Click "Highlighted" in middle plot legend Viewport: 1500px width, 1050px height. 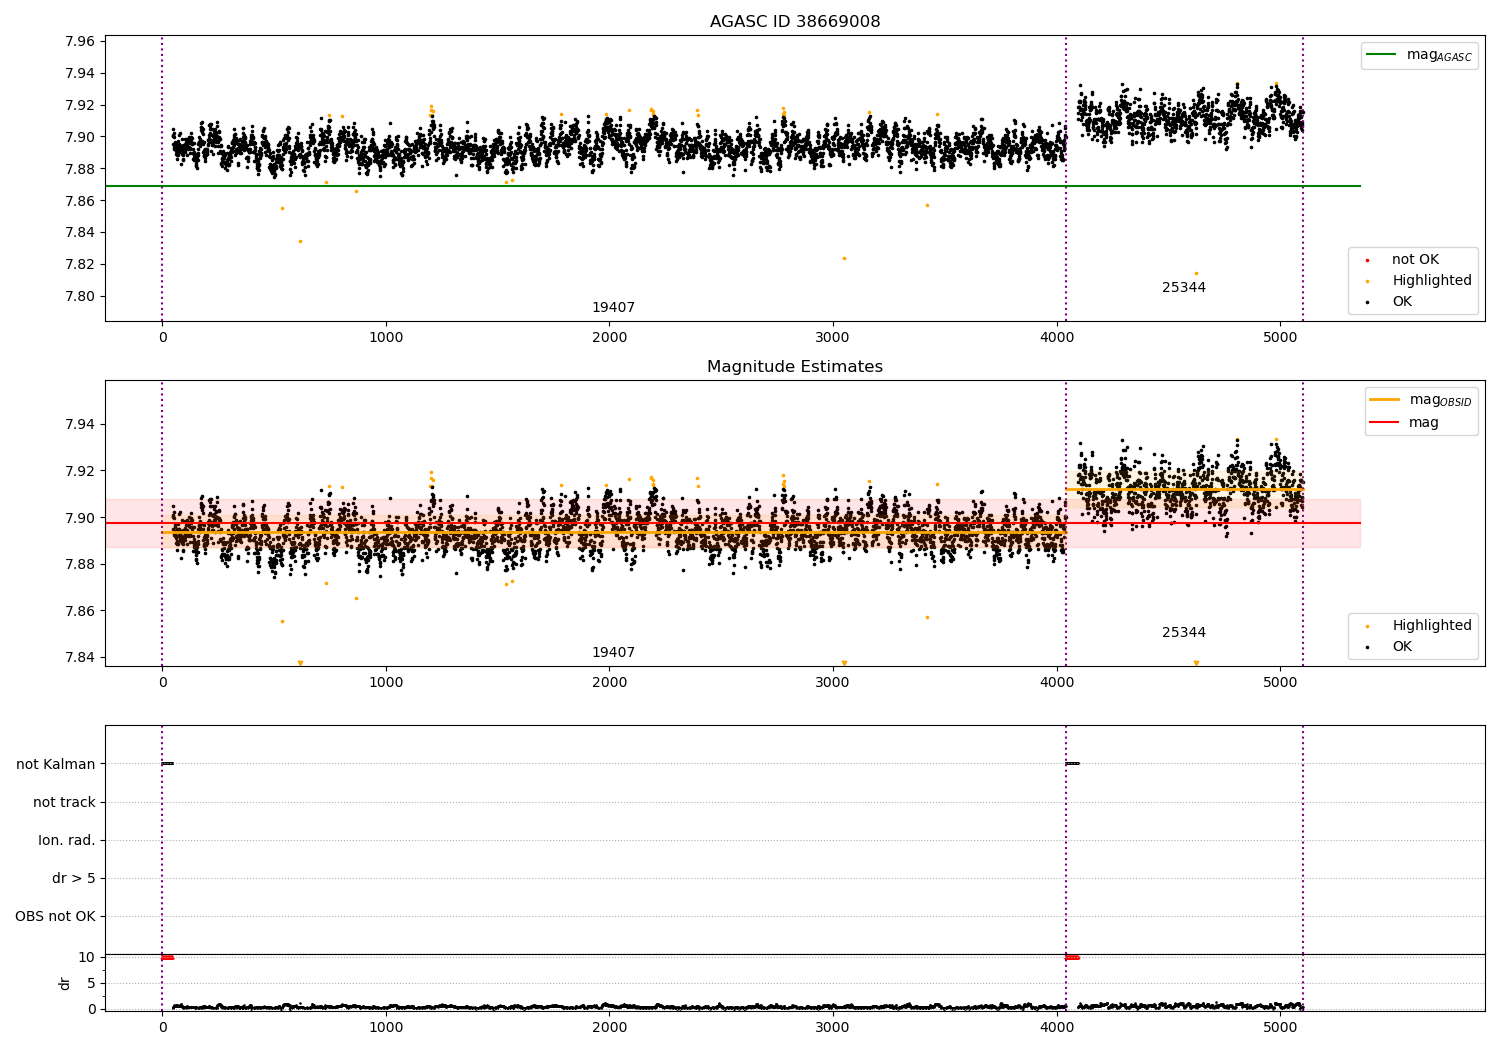pyautogui.click(x=1432, y=626)
